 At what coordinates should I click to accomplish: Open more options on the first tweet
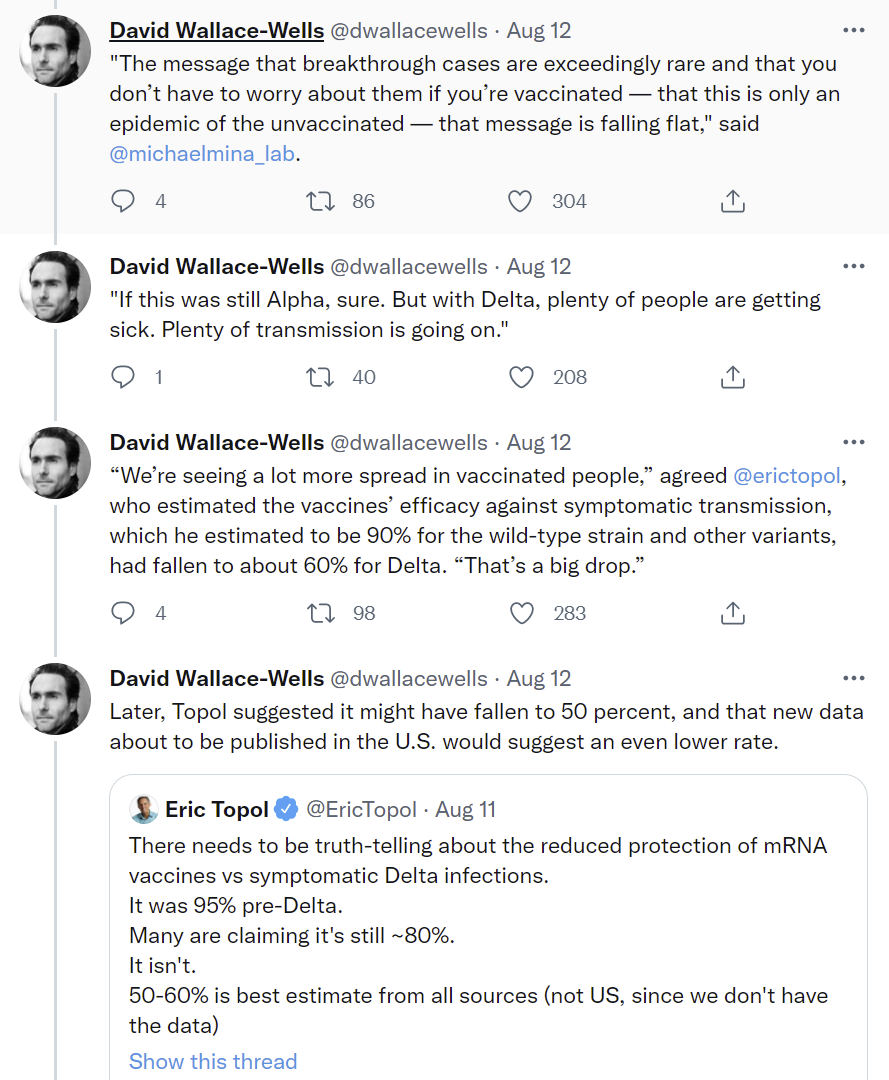(x=853, y=31)
